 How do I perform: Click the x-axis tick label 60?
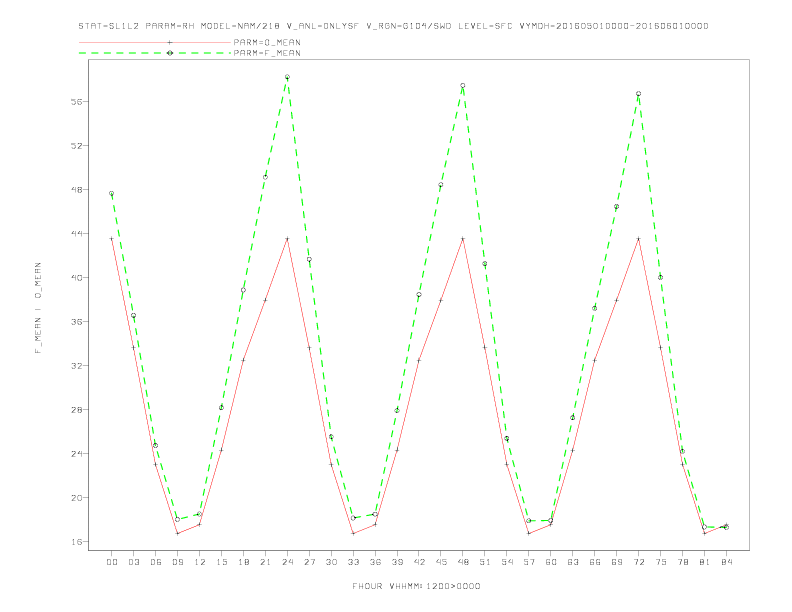pos(551,562)
